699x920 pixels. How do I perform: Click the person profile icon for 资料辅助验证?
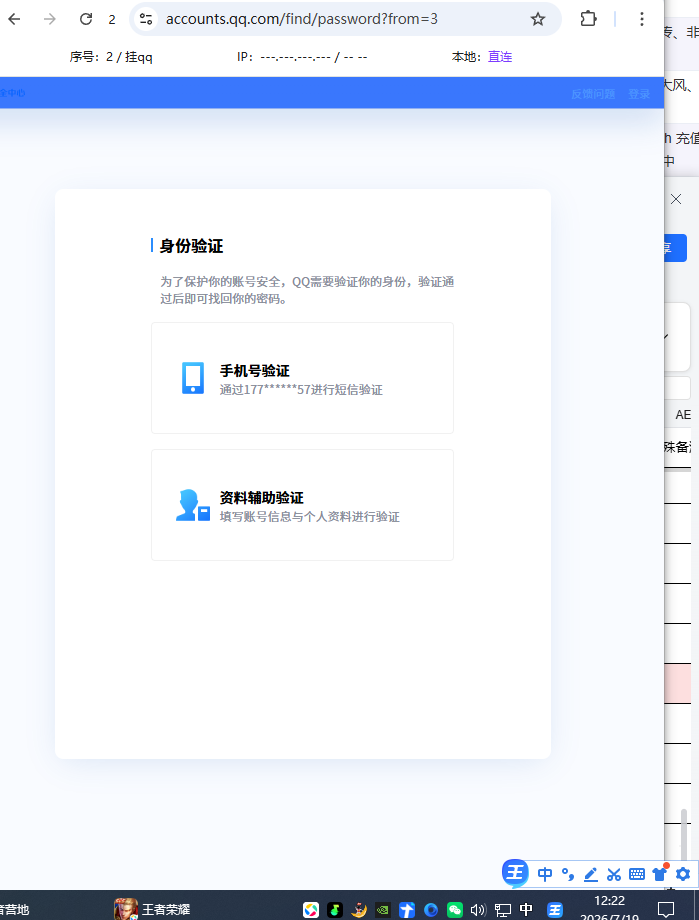pyautogui.click(x=193, y=505)
